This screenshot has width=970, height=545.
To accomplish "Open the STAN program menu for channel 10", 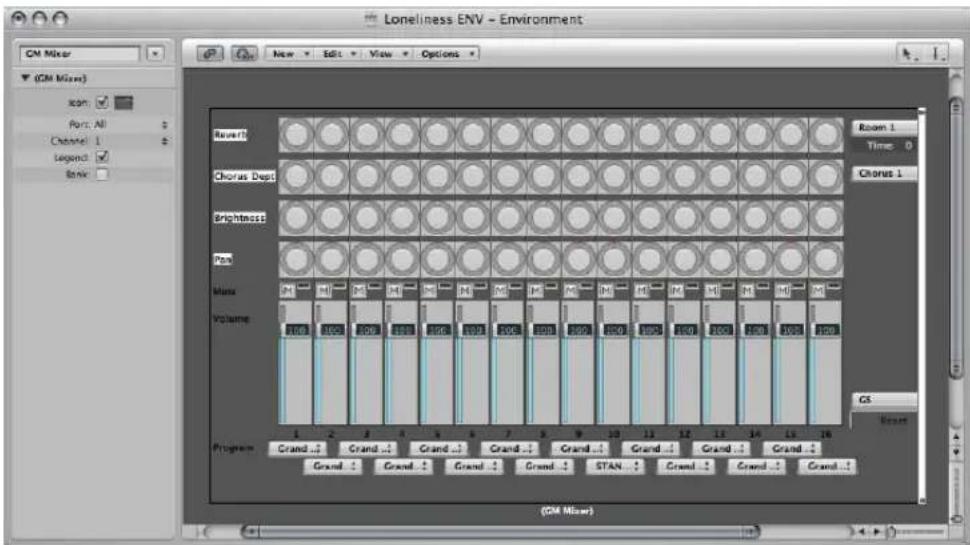I will coord(616,466).
